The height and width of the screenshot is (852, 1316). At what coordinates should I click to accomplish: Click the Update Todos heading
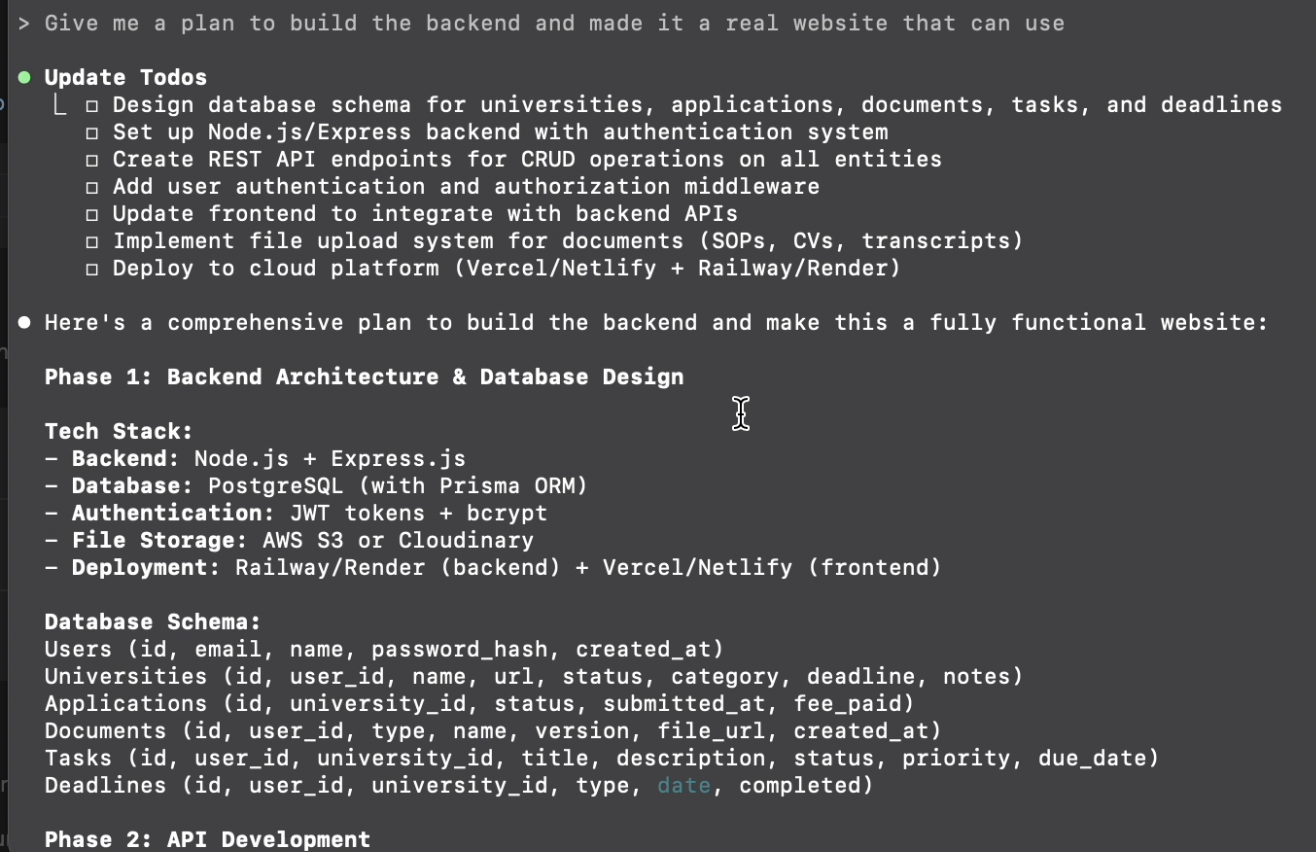click(x=126, y=77)
